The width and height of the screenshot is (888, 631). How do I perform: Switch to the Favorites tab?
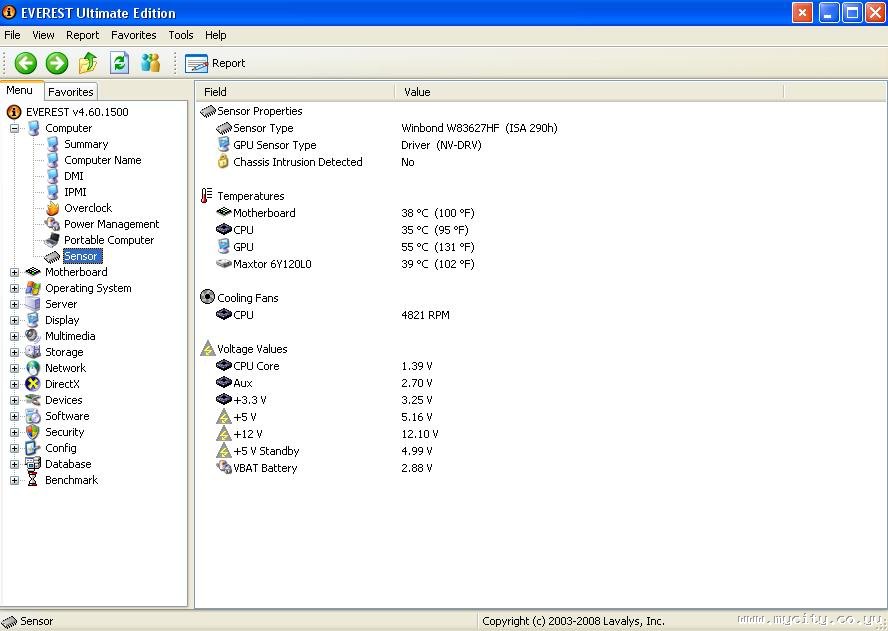[x=70, y=92]
